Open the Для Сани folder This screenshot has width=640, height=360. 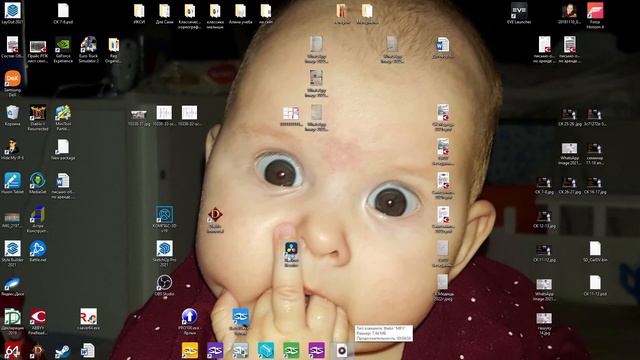(164, 11)
